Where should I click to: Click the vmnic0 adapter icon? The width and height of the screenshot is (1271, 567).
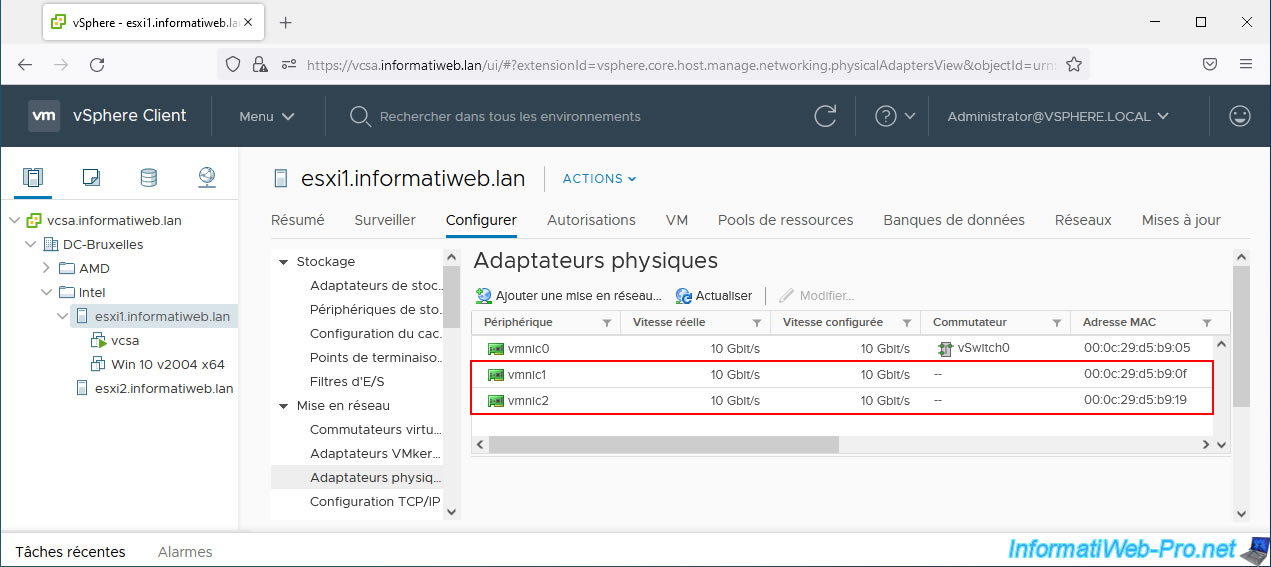pyautogui.click(x=495, y=349)
